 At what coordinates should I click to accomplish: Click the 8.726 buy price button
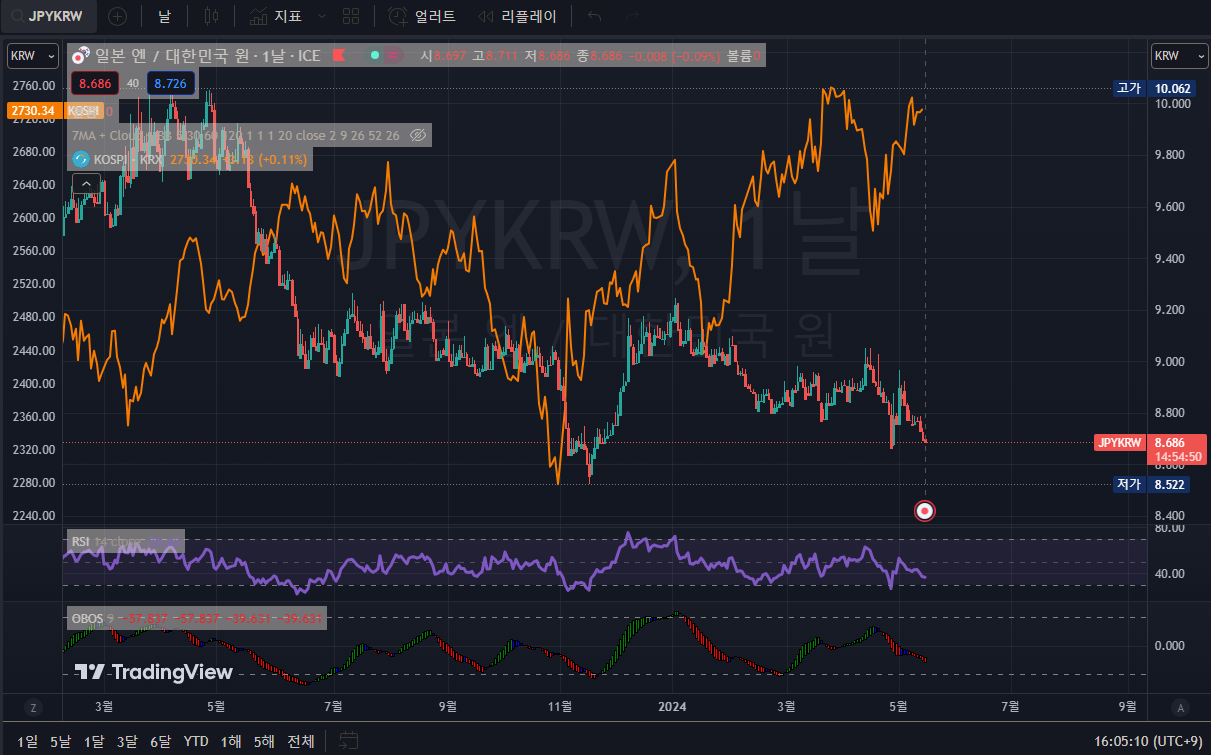(x=170, y=84)
